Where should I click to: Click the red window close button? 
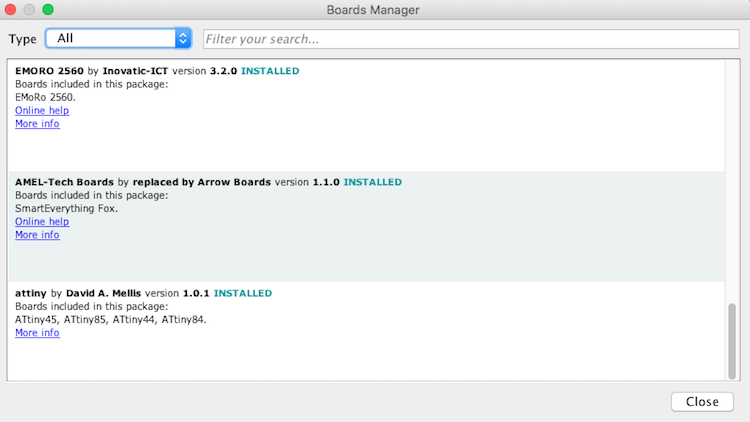11,10
